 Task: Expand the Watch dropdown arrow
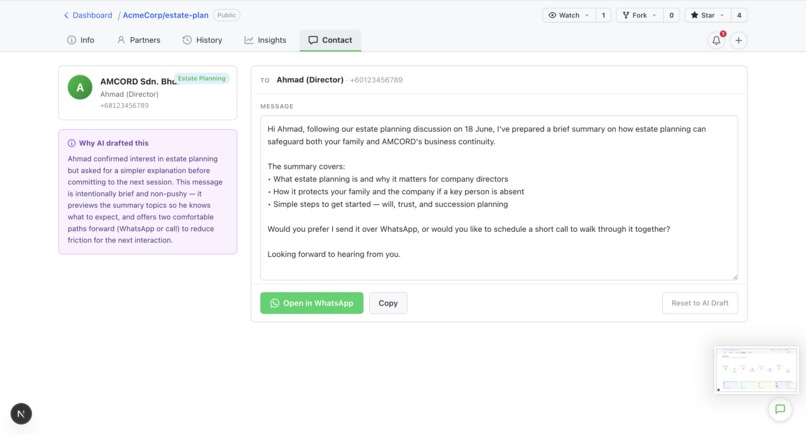pyautogui.click(x=587, y=15)
